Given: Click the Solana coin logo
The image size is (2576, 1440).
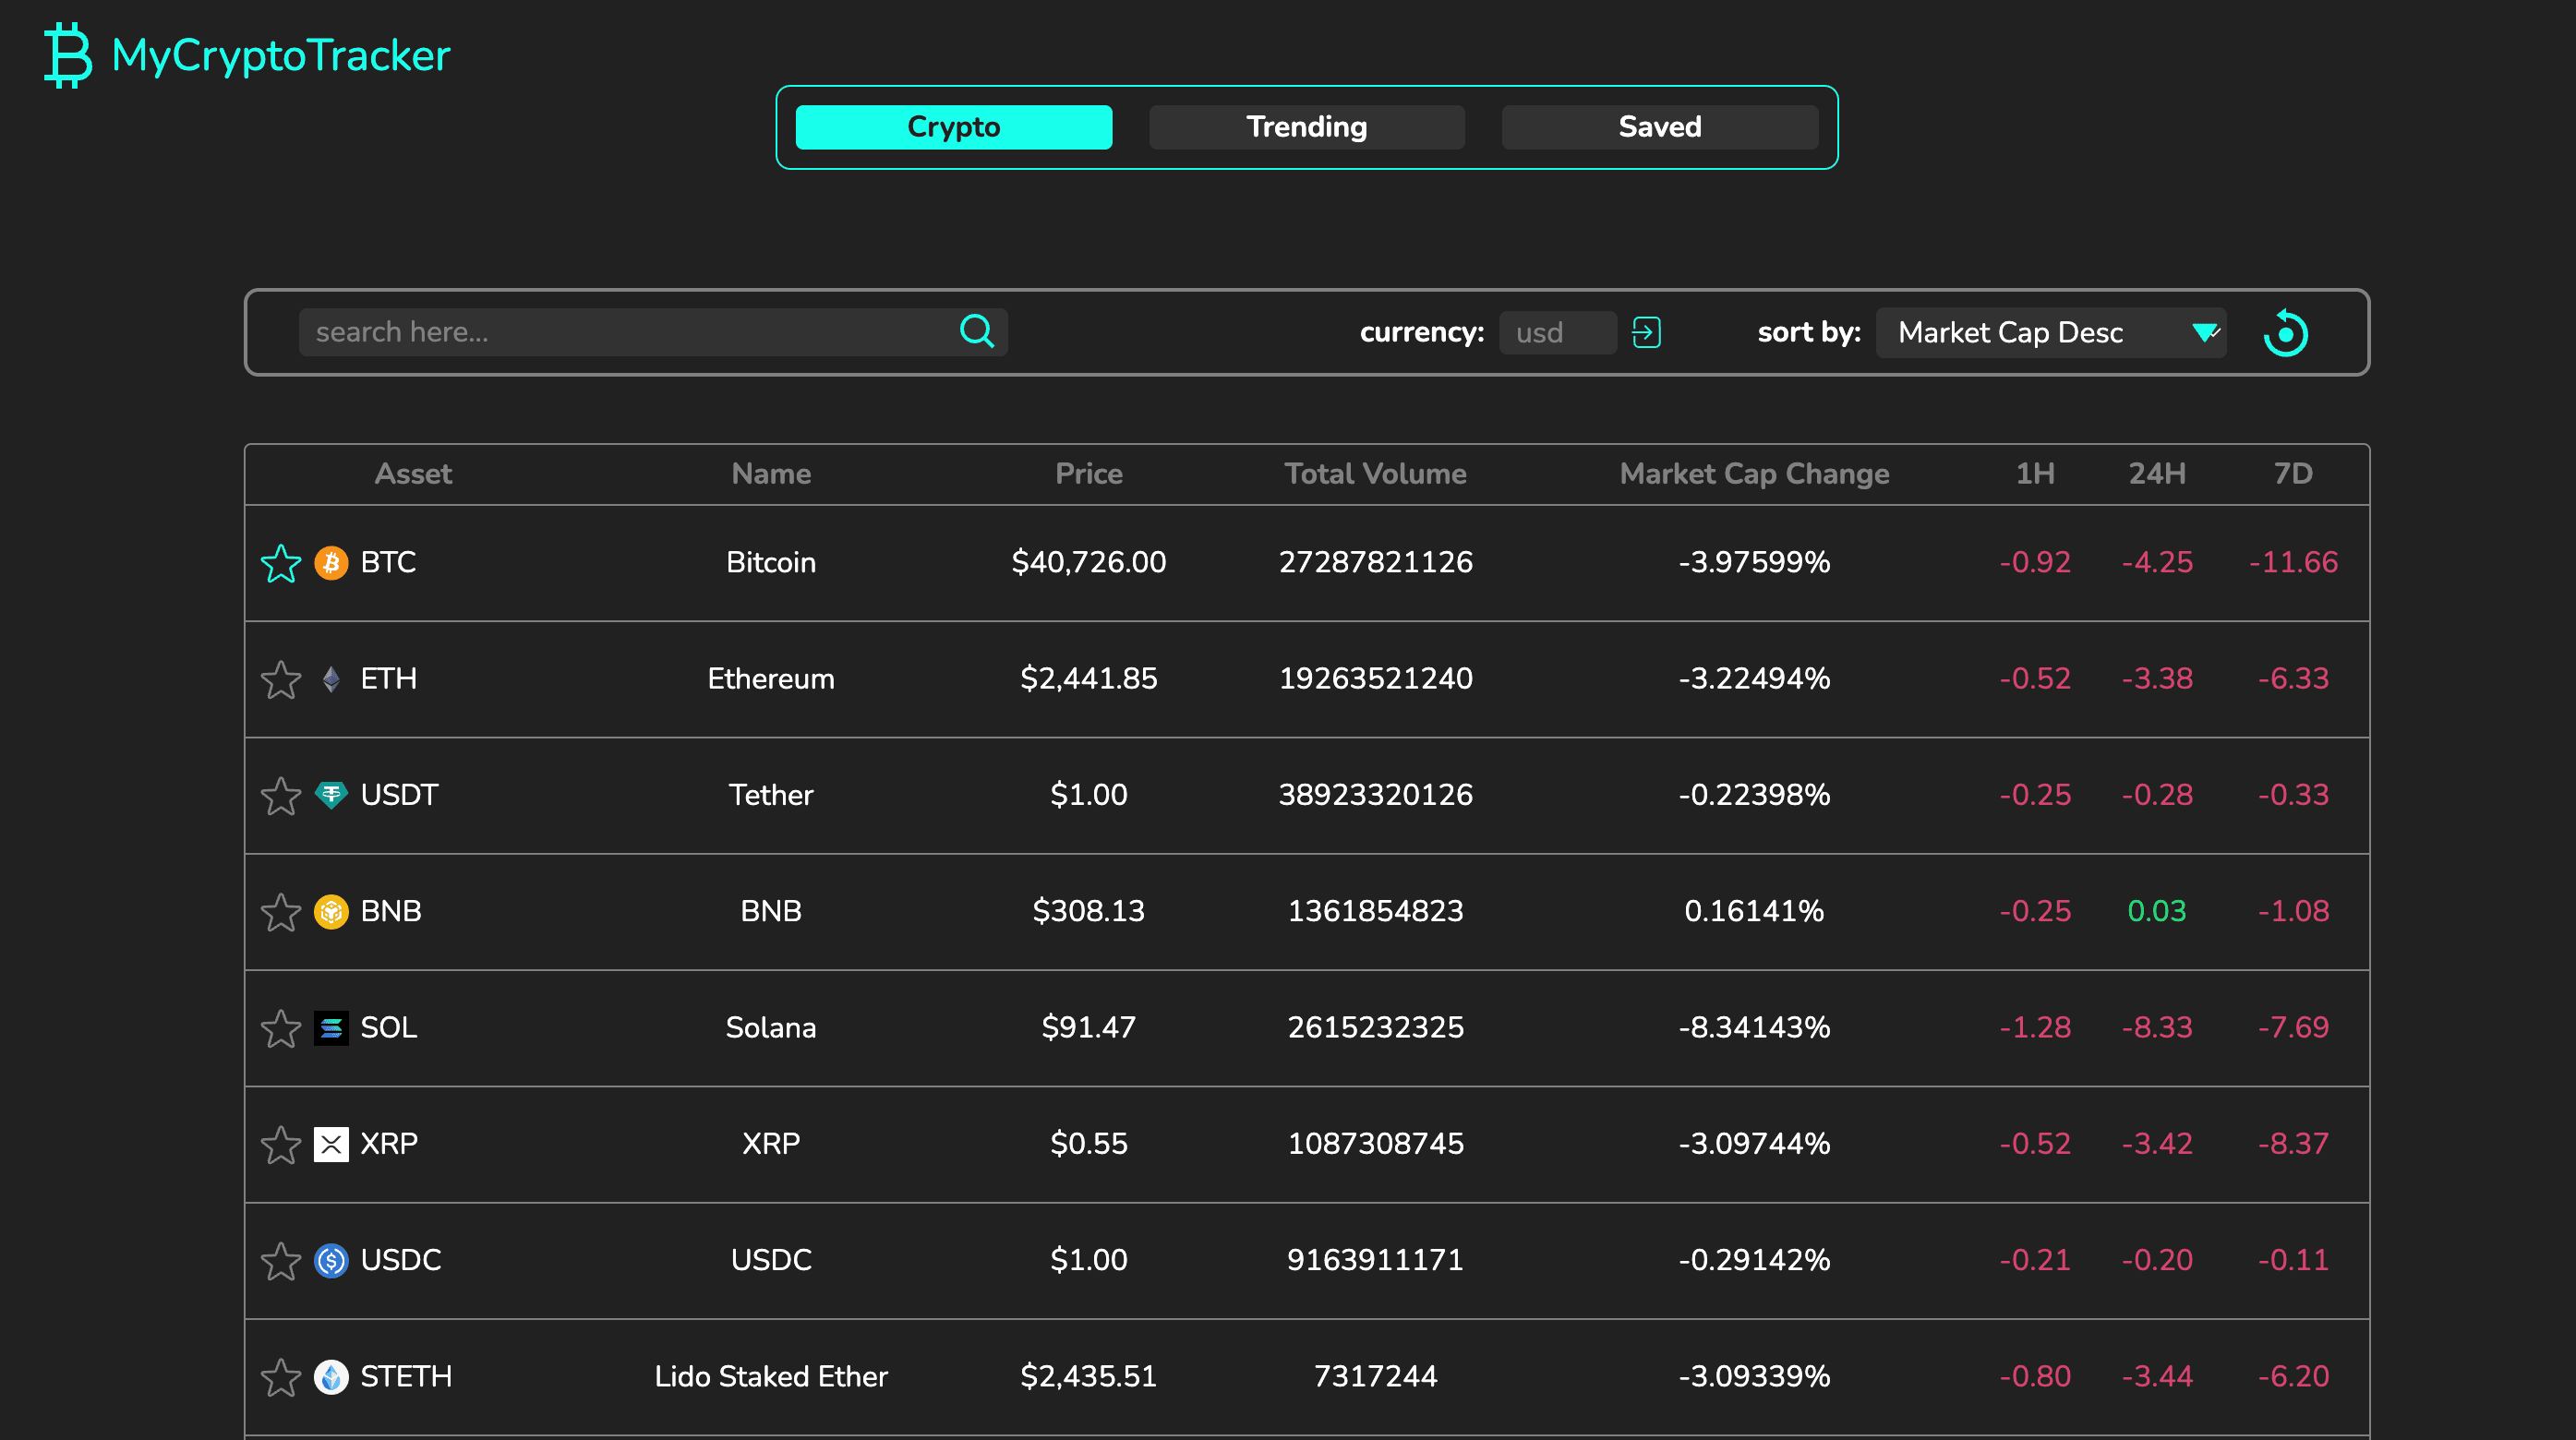Looking at the screenshot, I should pyautogui.click(x=331, y=1028).
